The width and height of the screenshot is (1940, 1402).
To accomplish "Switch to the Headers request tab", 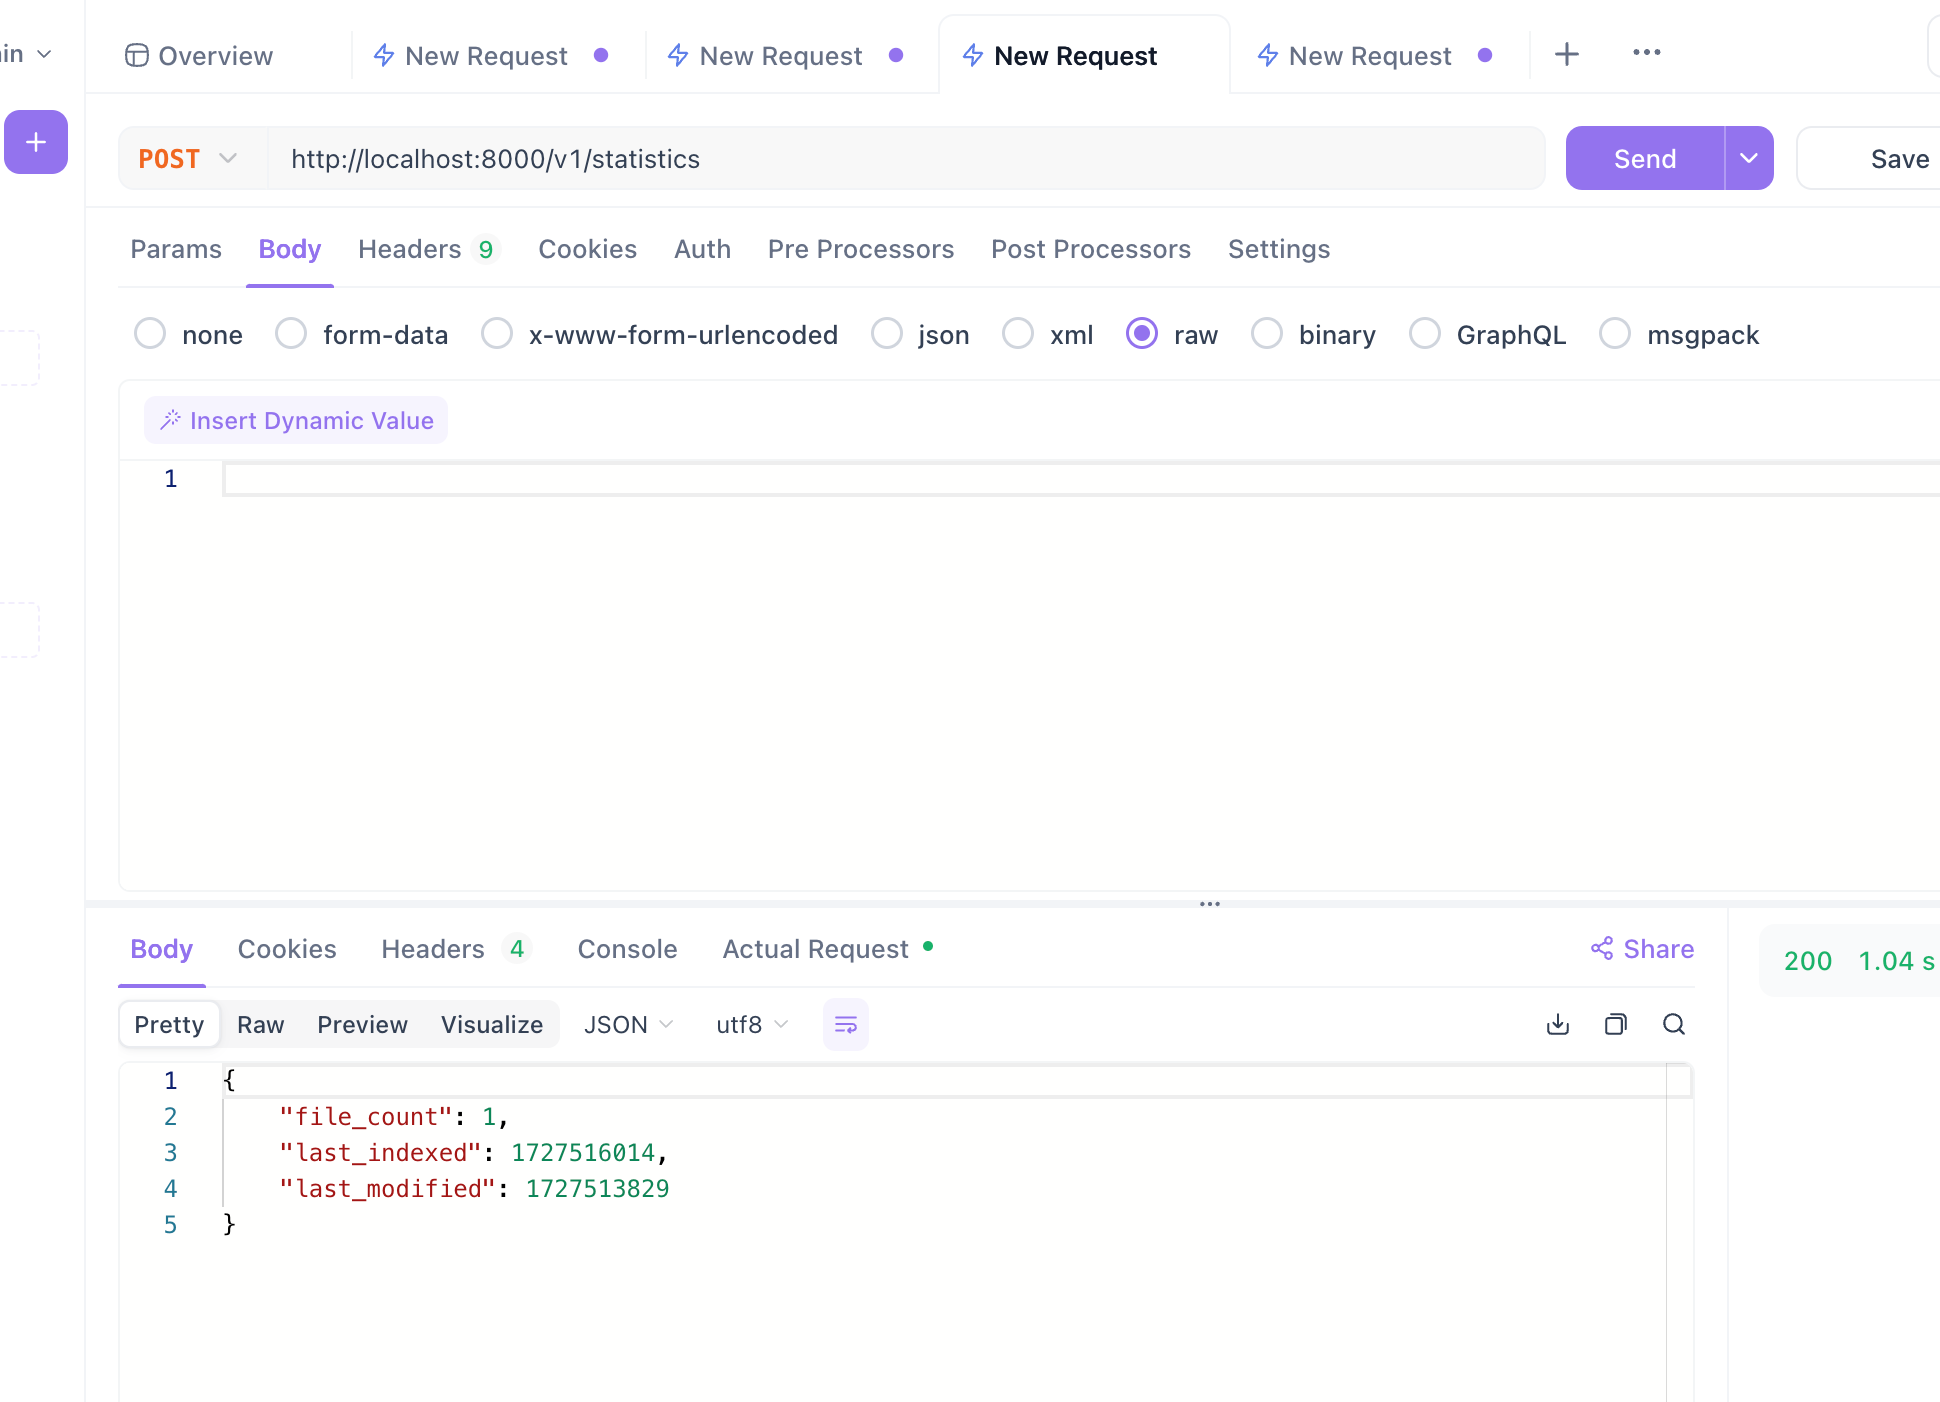I will click(x=410, y=249).
